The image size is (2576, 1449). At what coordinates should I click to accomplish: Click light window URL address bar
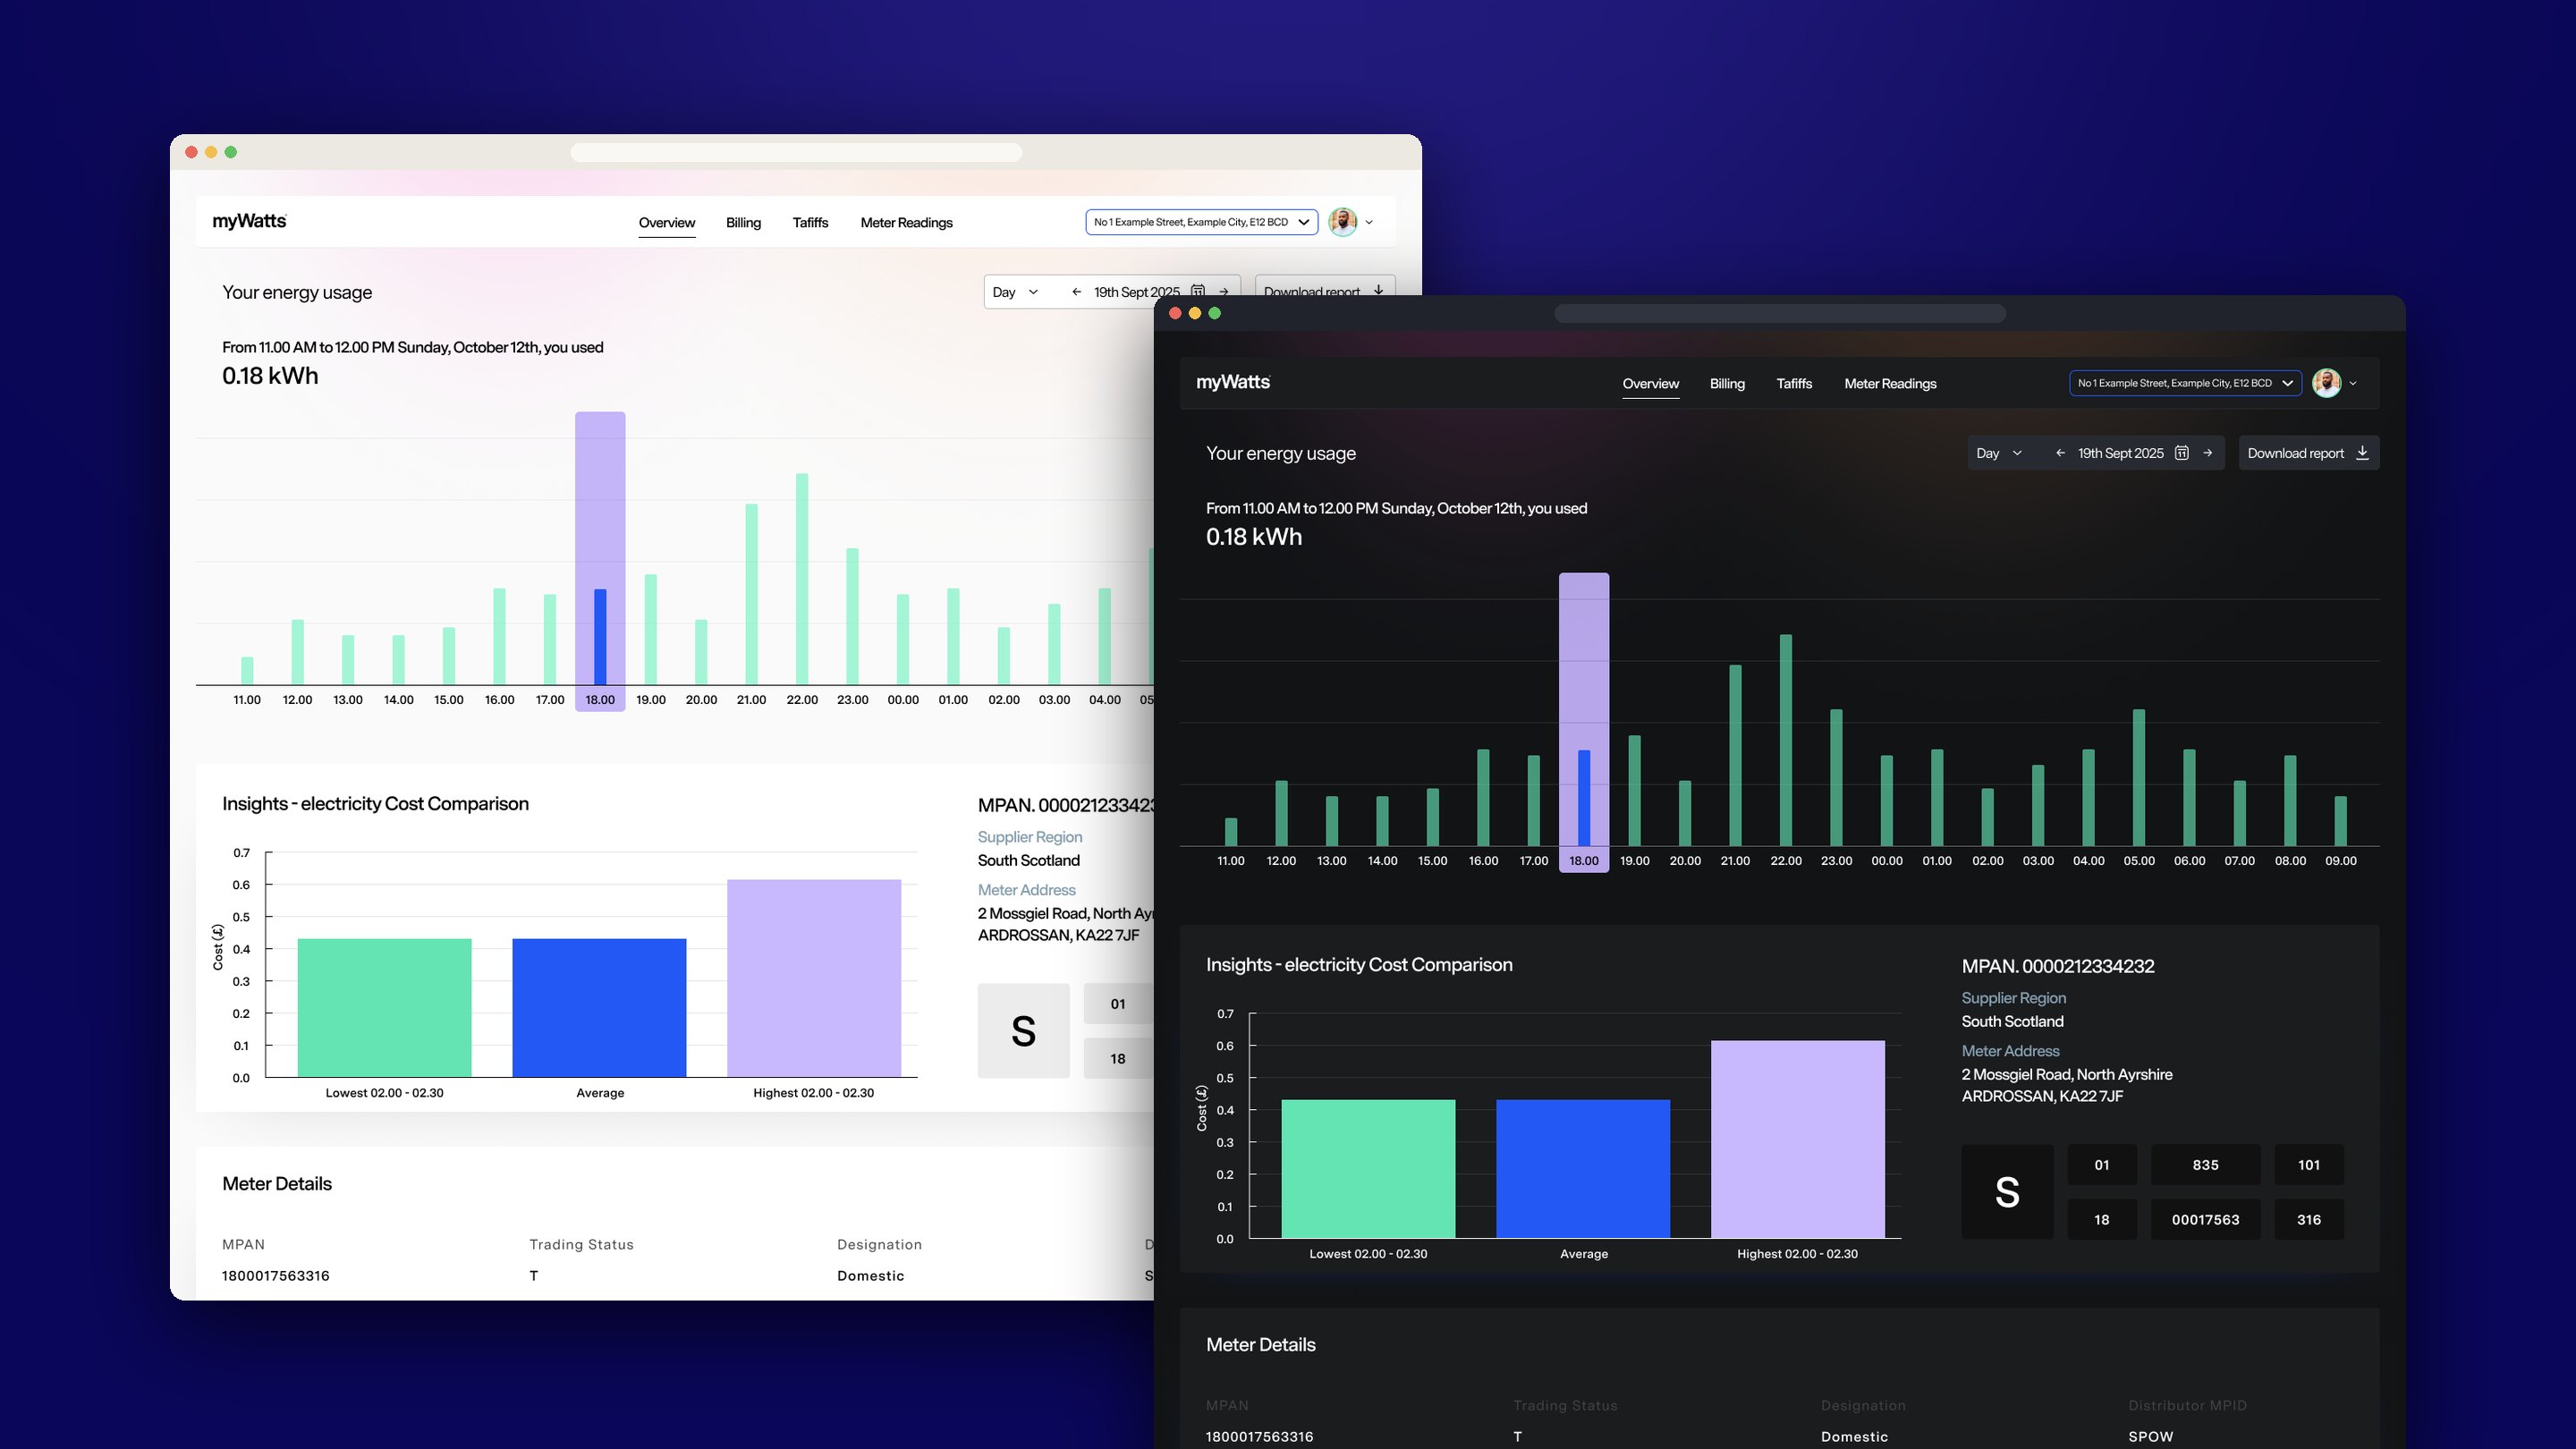tap(796, 152)
